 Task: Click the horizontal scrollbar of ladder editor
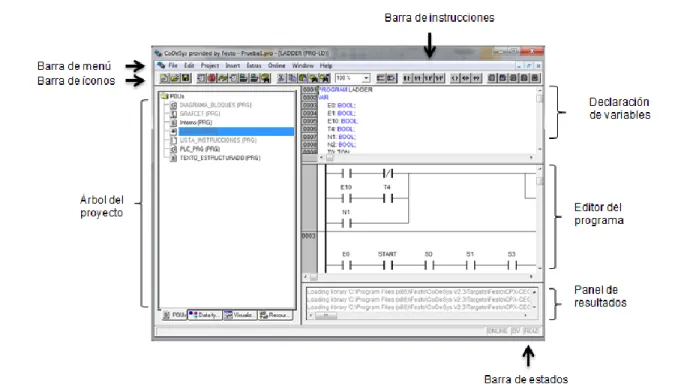(x=421, y=277)
